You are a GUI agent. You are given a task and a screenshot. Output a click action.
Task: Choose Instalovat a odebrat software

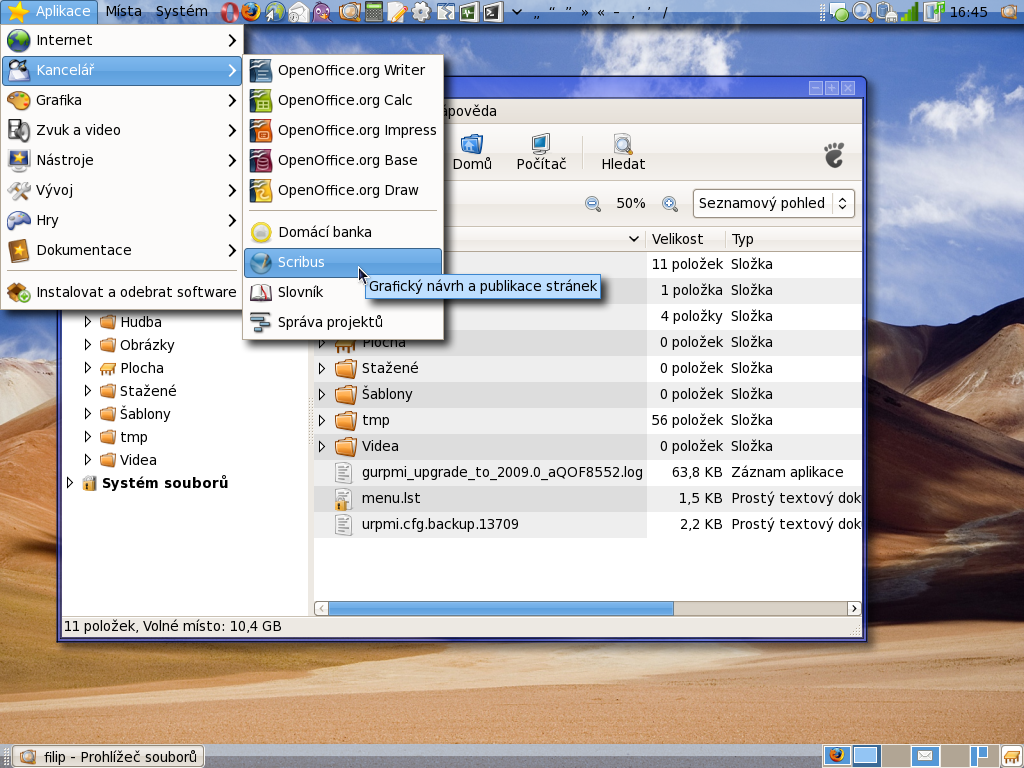point(122,293)
